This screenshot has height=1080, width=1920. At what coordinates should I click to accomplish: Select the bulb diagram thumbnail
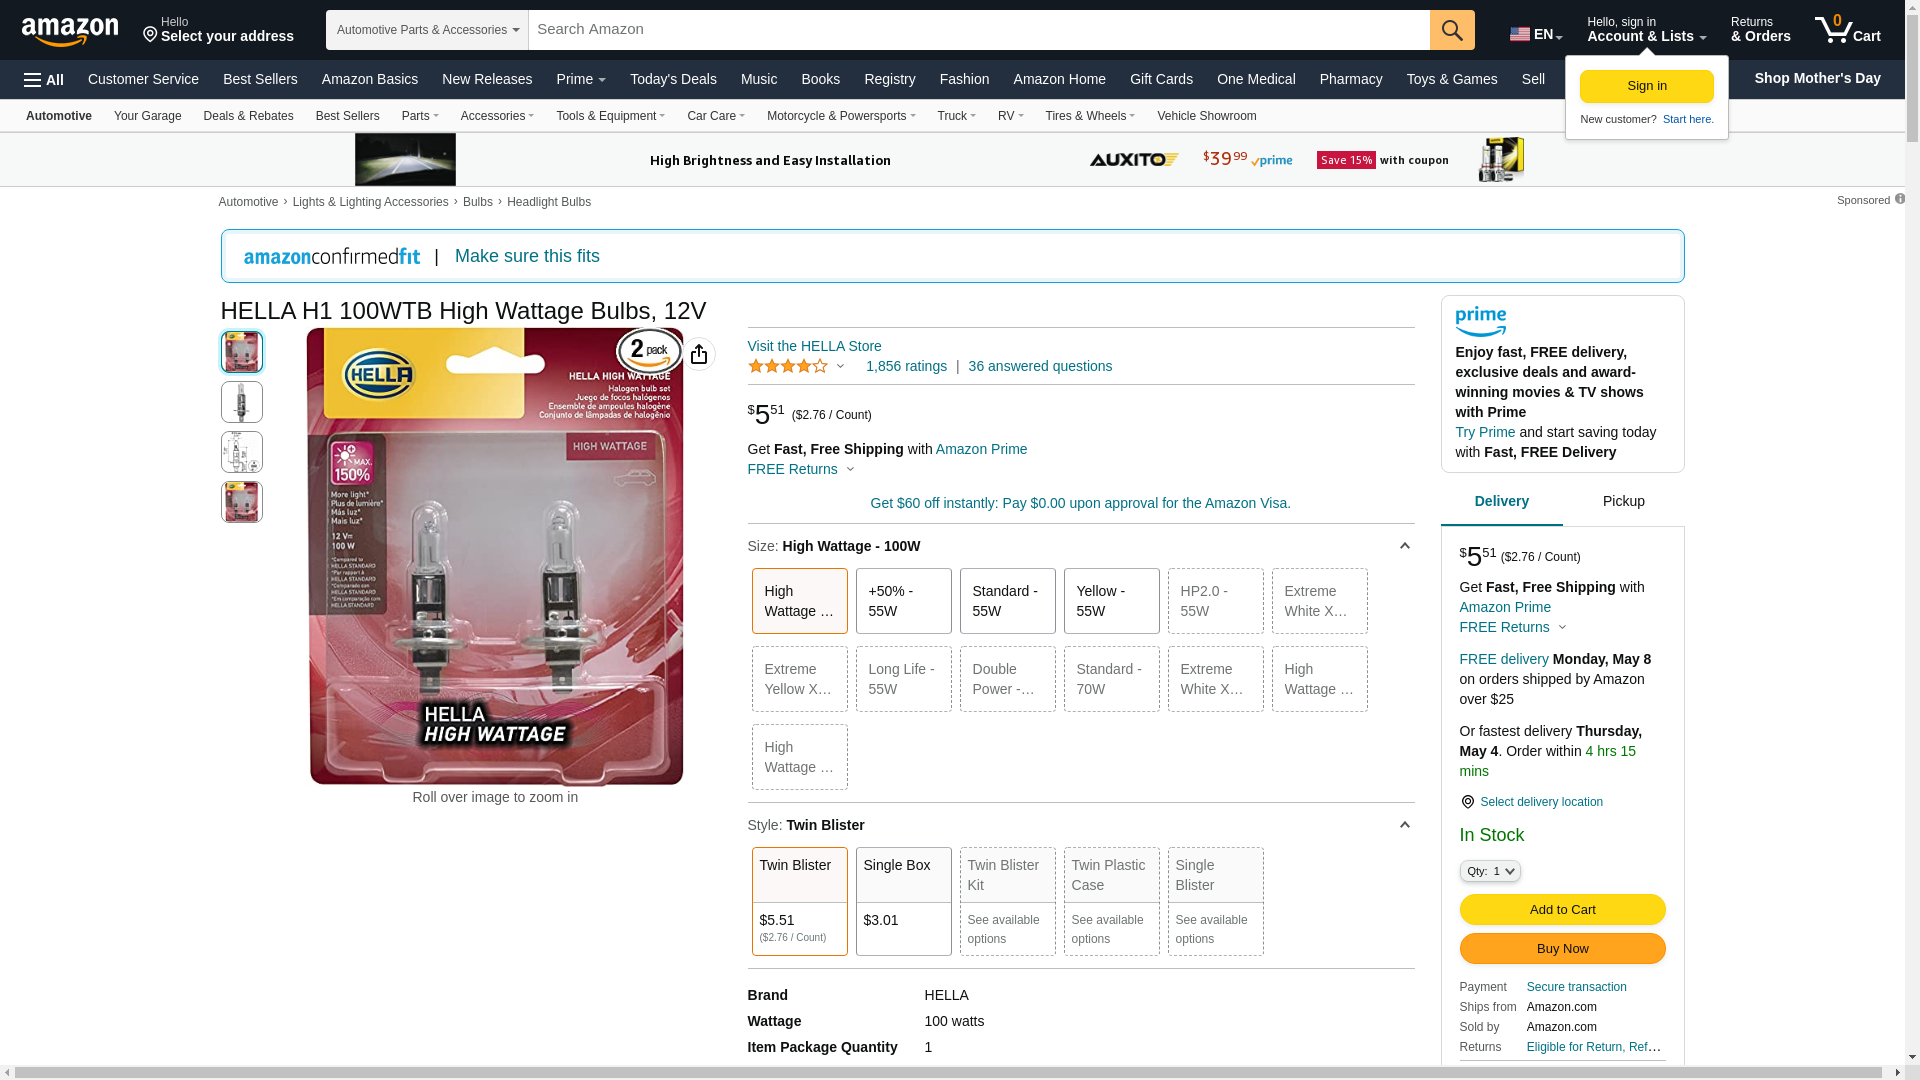242,452
